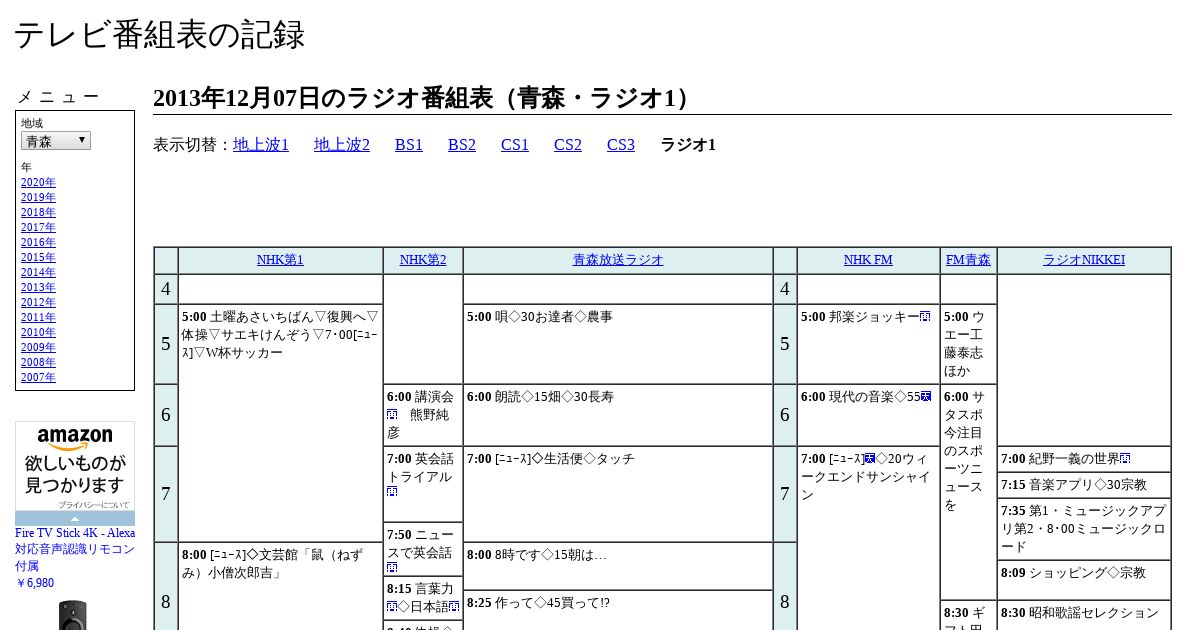Select the 5:00 ウエー工藤泰志 listing
1200x630 pixels.
click(968, 344)
